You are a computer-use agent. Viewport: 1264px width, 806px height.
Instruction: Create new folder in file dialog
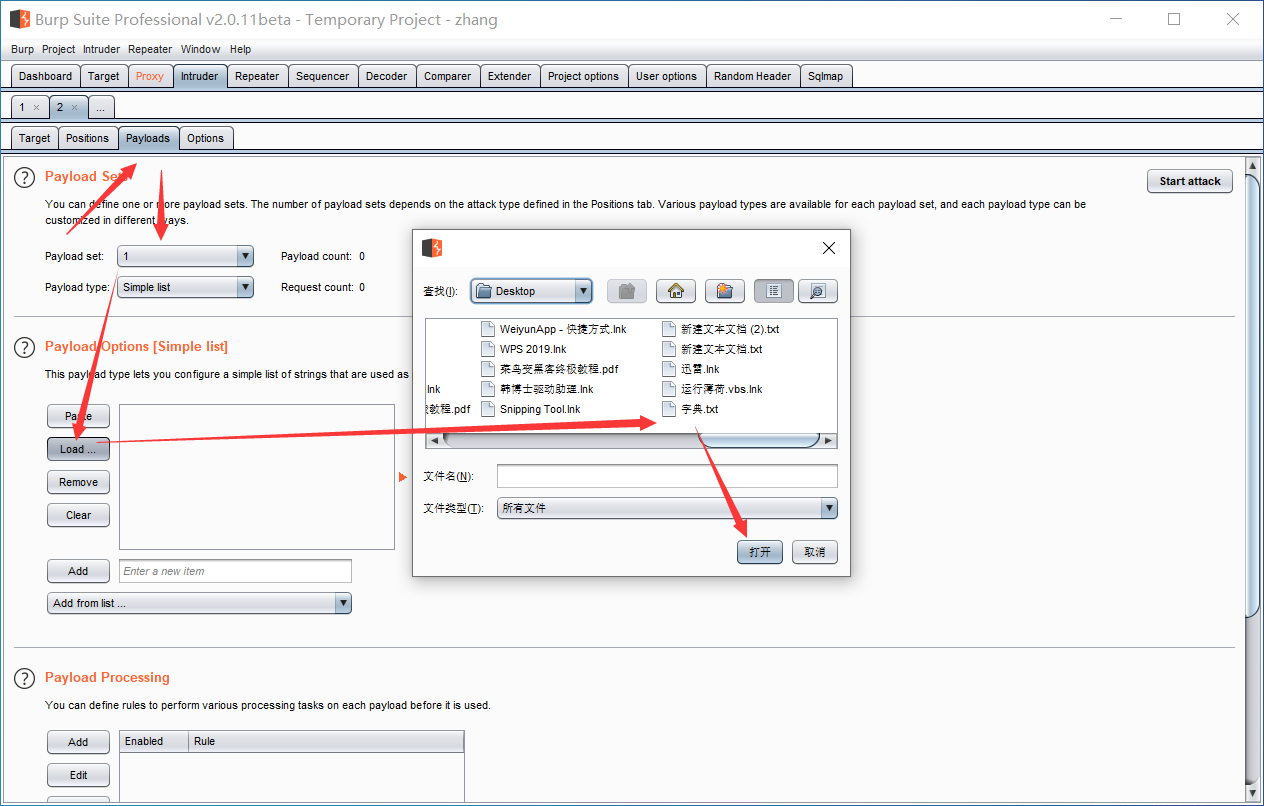click(x=725, y=291)
